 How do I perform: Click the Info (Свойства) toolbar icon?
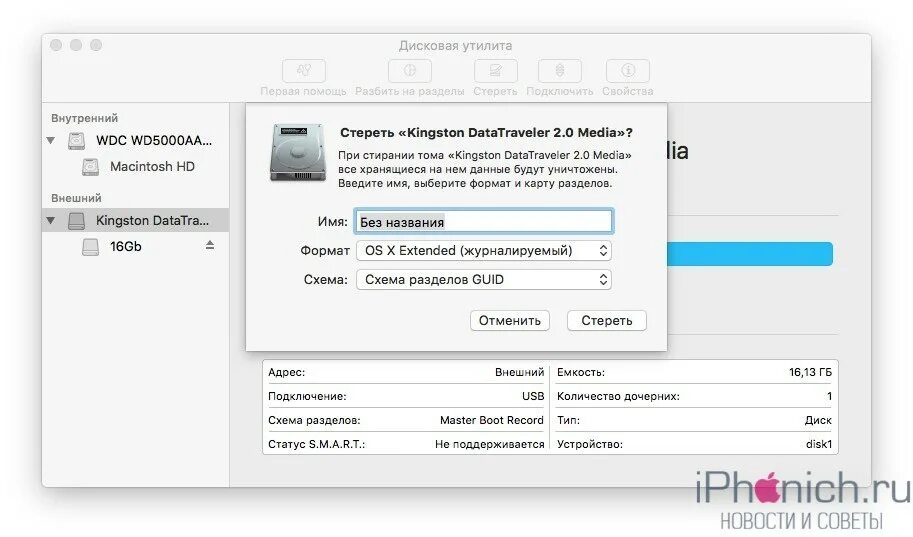pyautogui.click(x=628, y=71)
